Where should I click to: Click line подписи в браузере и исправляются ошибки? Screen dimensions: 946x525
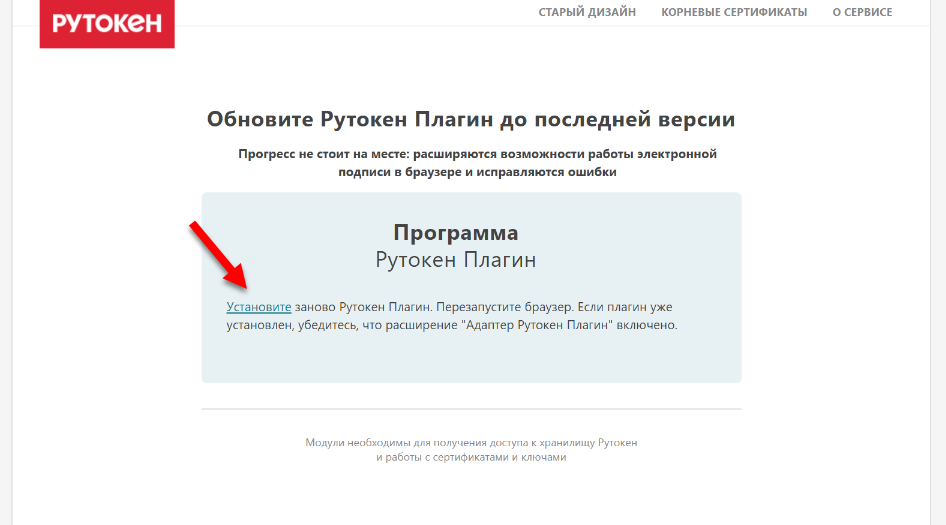click(477, 172)
